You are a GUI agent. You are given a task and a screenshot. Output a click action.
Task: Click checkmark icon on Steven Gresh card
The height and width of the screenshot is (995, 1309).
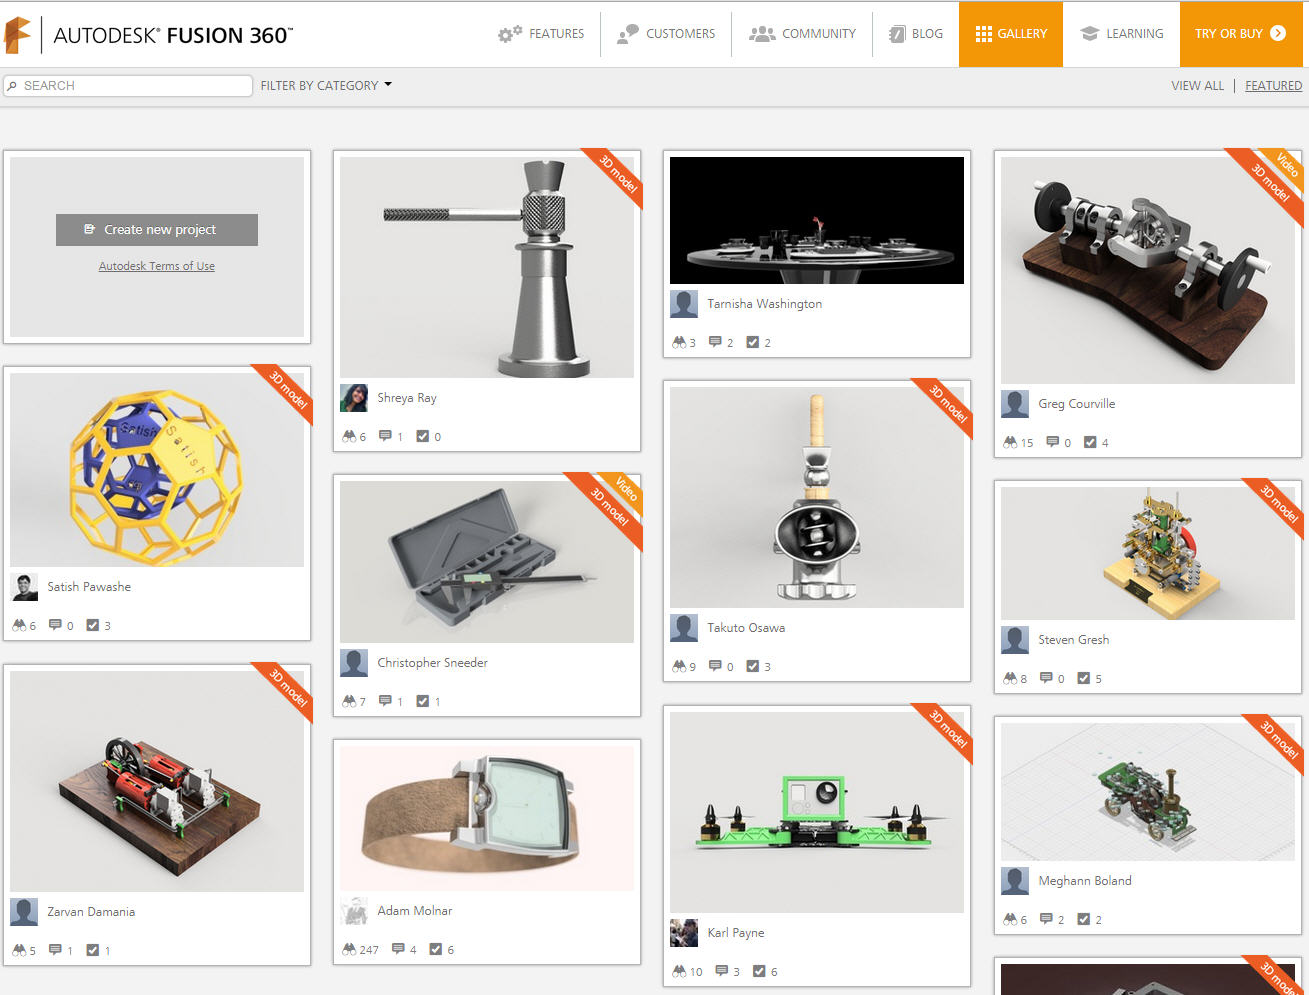pos(1083,678)
